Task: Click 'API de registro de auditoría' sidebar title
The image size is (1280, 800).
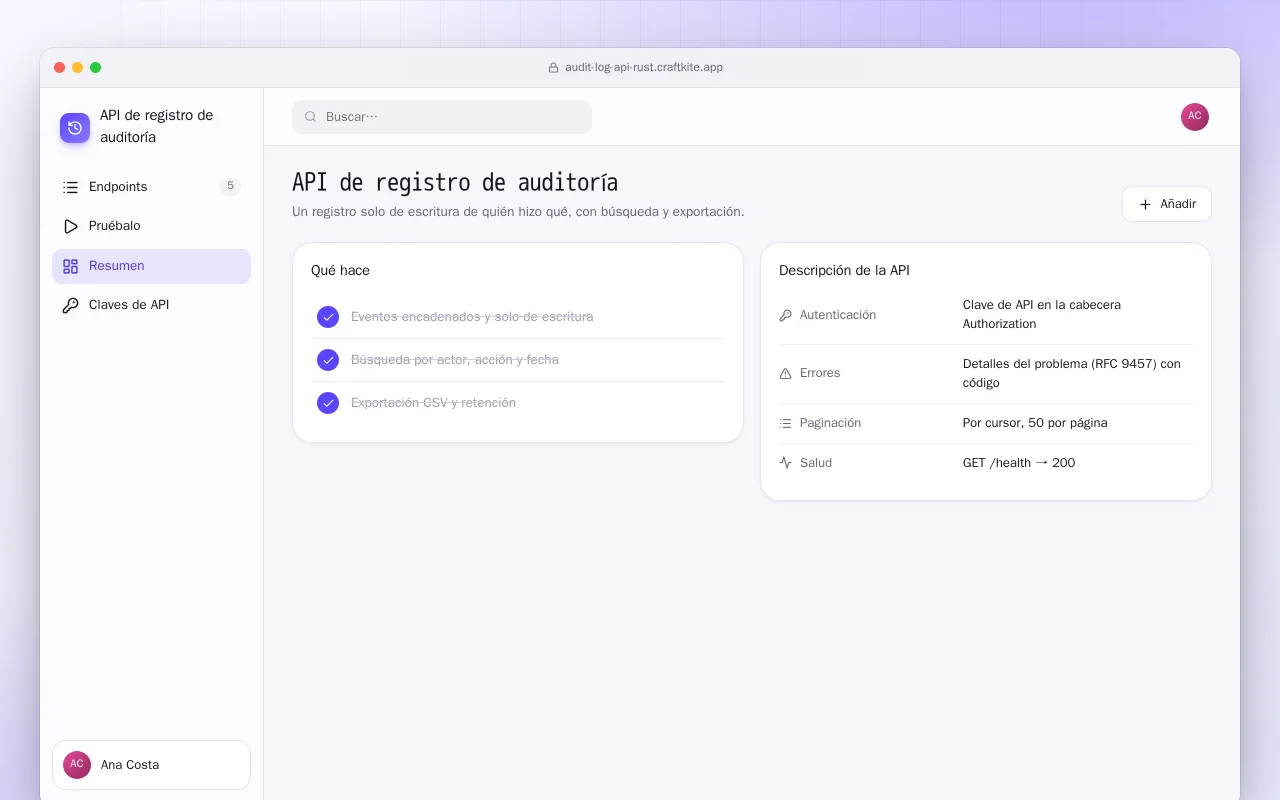Action: coord(157,126)
